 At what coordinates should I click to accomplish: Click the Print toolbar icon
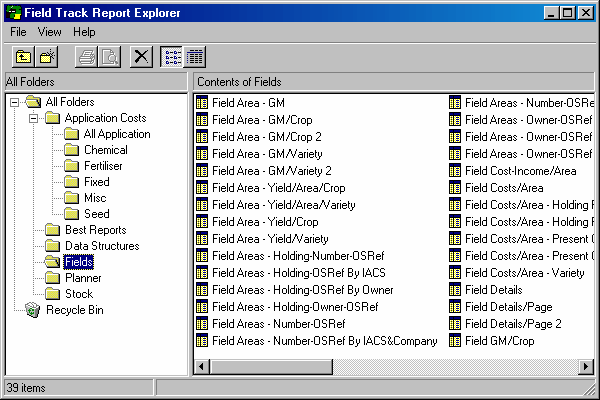(x=86, y=57)
